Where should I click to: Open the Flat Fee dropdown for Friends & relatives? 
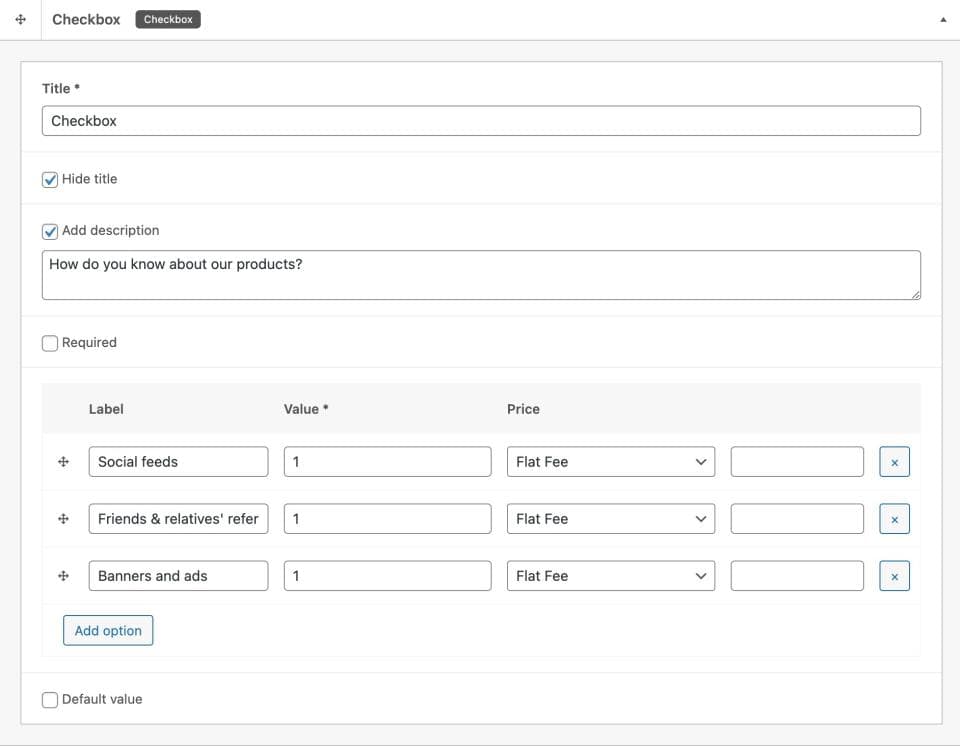point(610,519)
